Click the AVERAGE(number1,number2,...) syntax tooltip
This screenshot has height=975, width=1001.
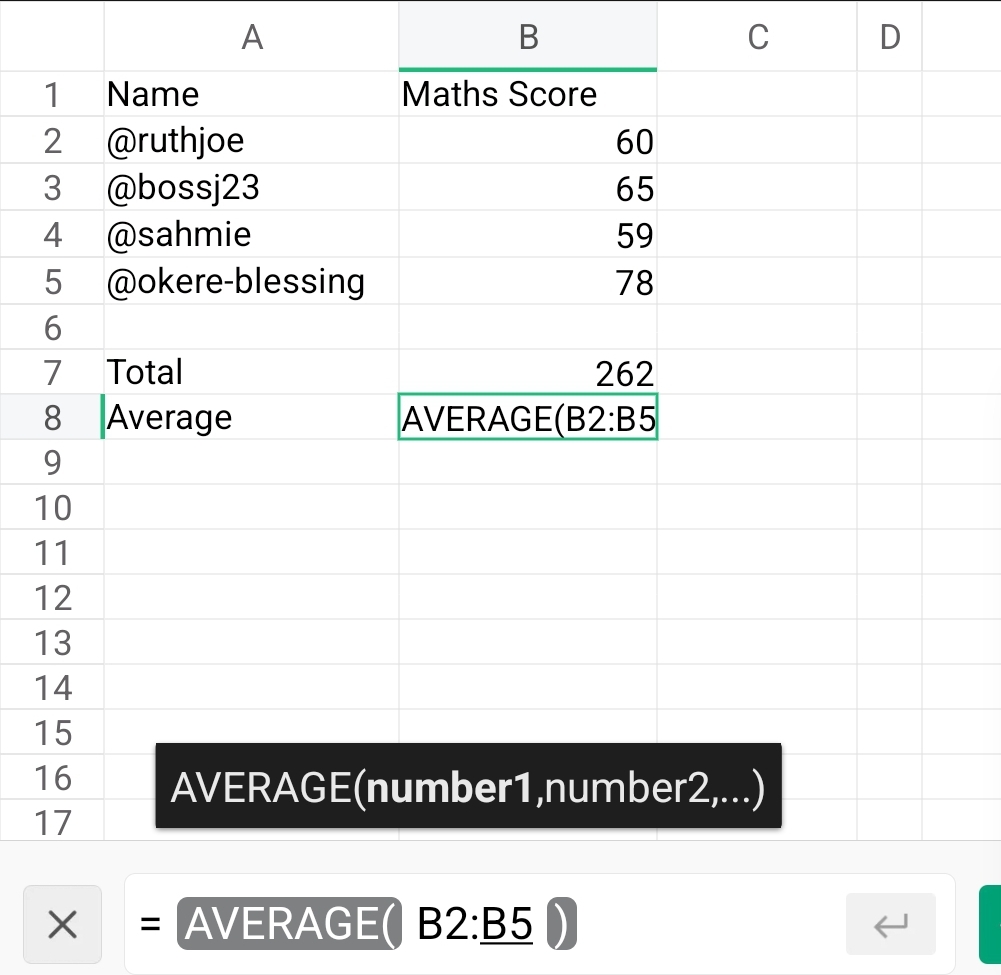click(x=468, y=786)
